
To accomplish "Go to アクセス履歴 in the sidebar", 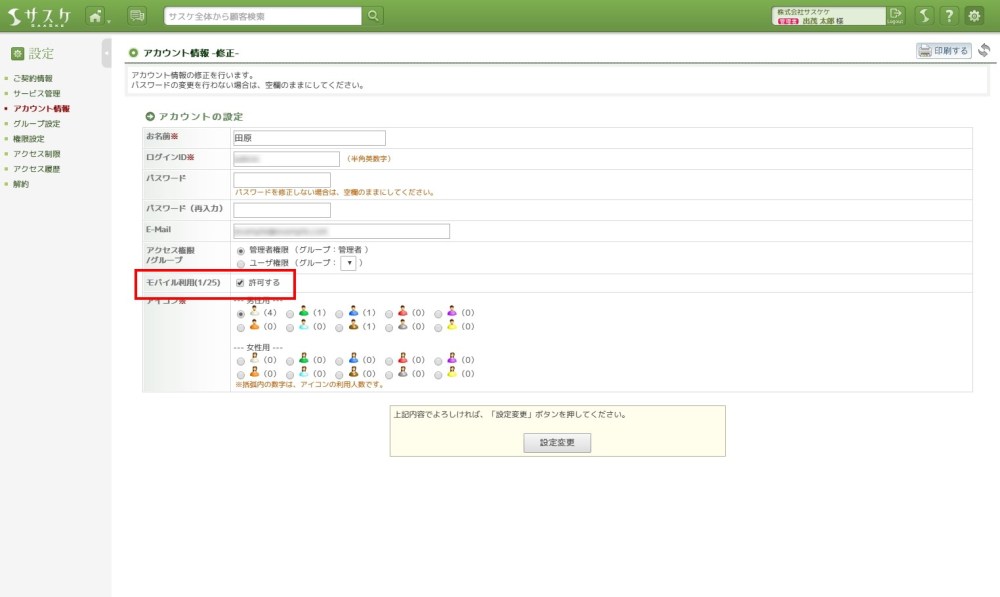I will point(37,169).
